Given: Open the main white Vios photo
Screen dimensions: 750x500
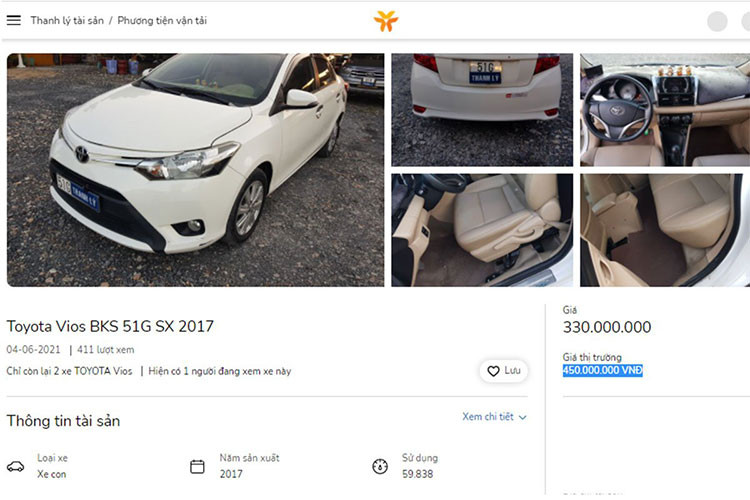Looking at the screenshot, I should [195, 170].
